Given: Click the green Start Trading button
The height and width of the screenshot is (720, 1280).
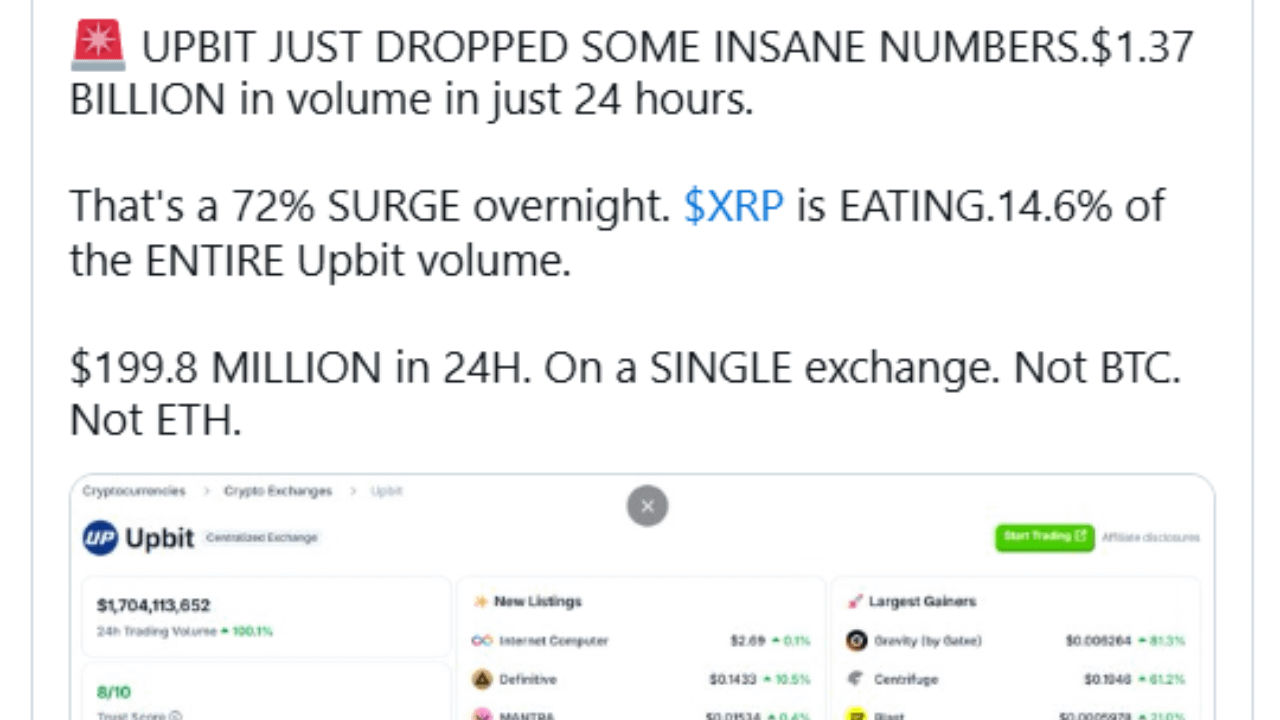Looking at the screenshot, I should (x=1044, y=537).
